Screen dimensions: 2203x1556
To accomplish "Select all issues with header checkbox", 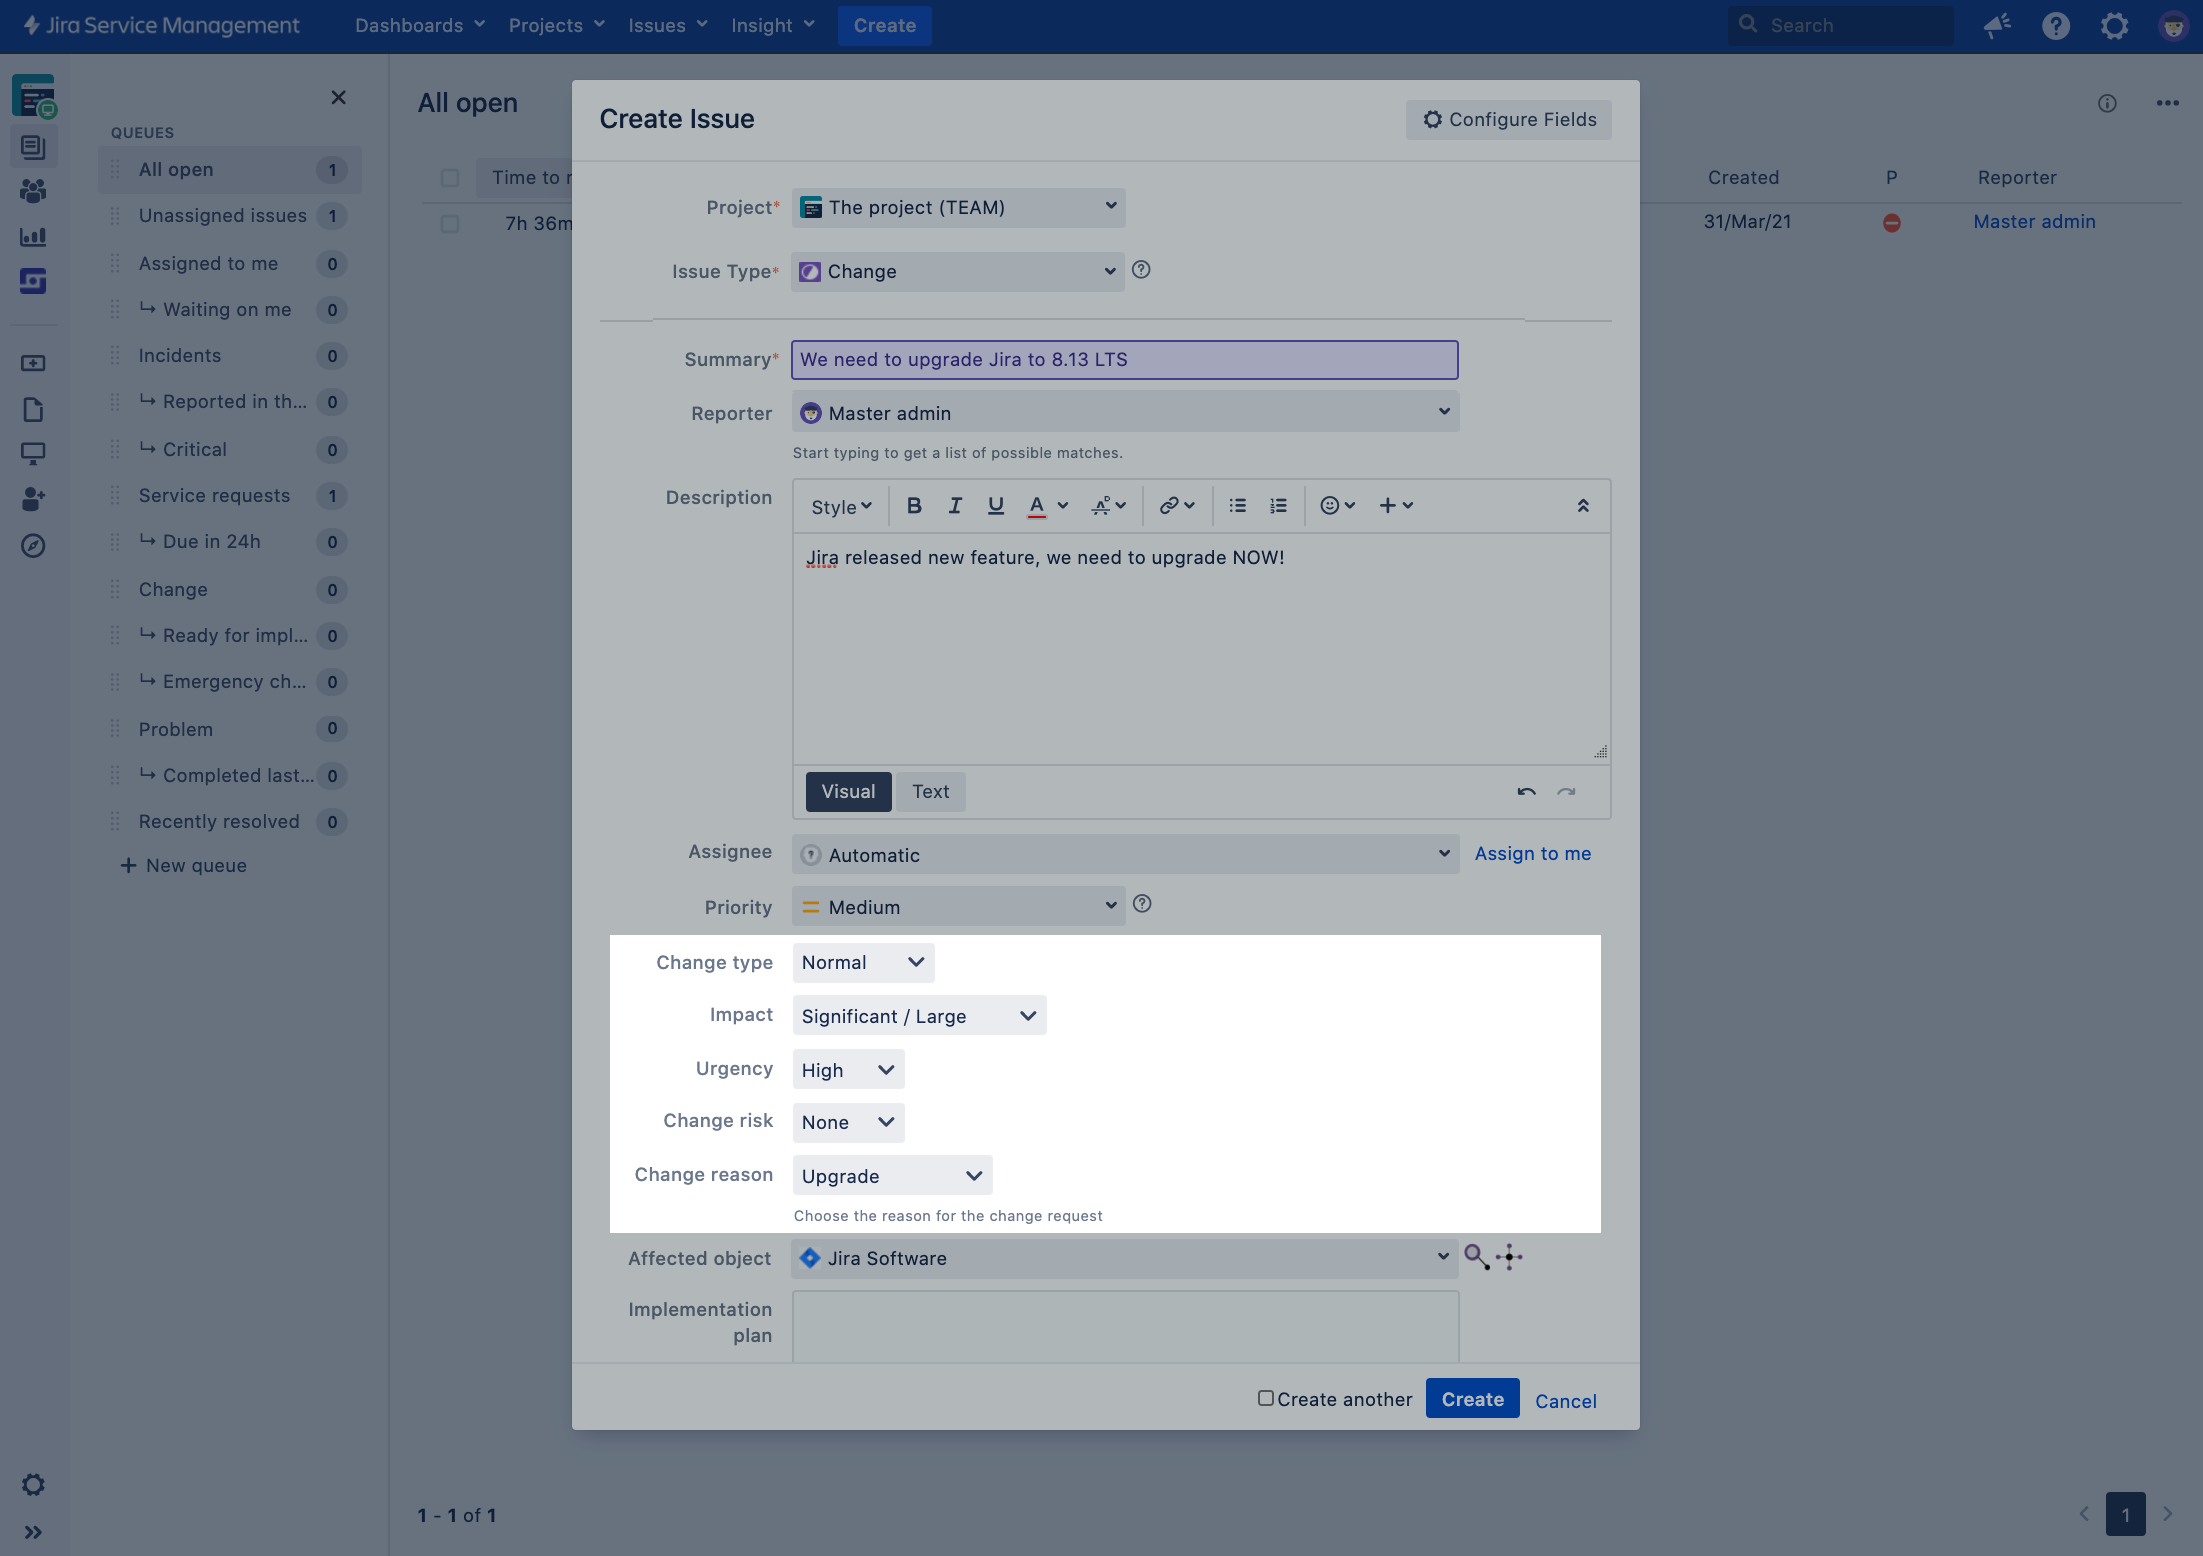I will point(450,178).
